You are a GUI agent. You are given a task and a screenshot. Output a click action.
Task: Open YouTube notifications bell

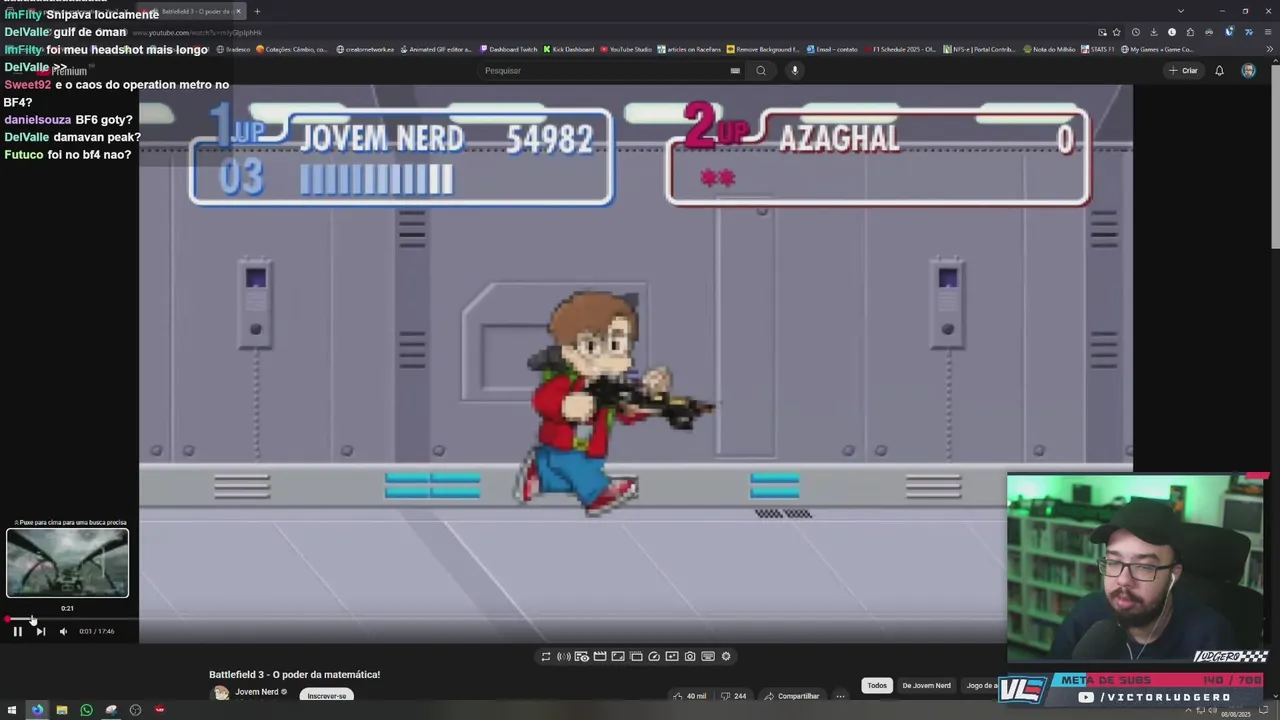pos(1219,70)
